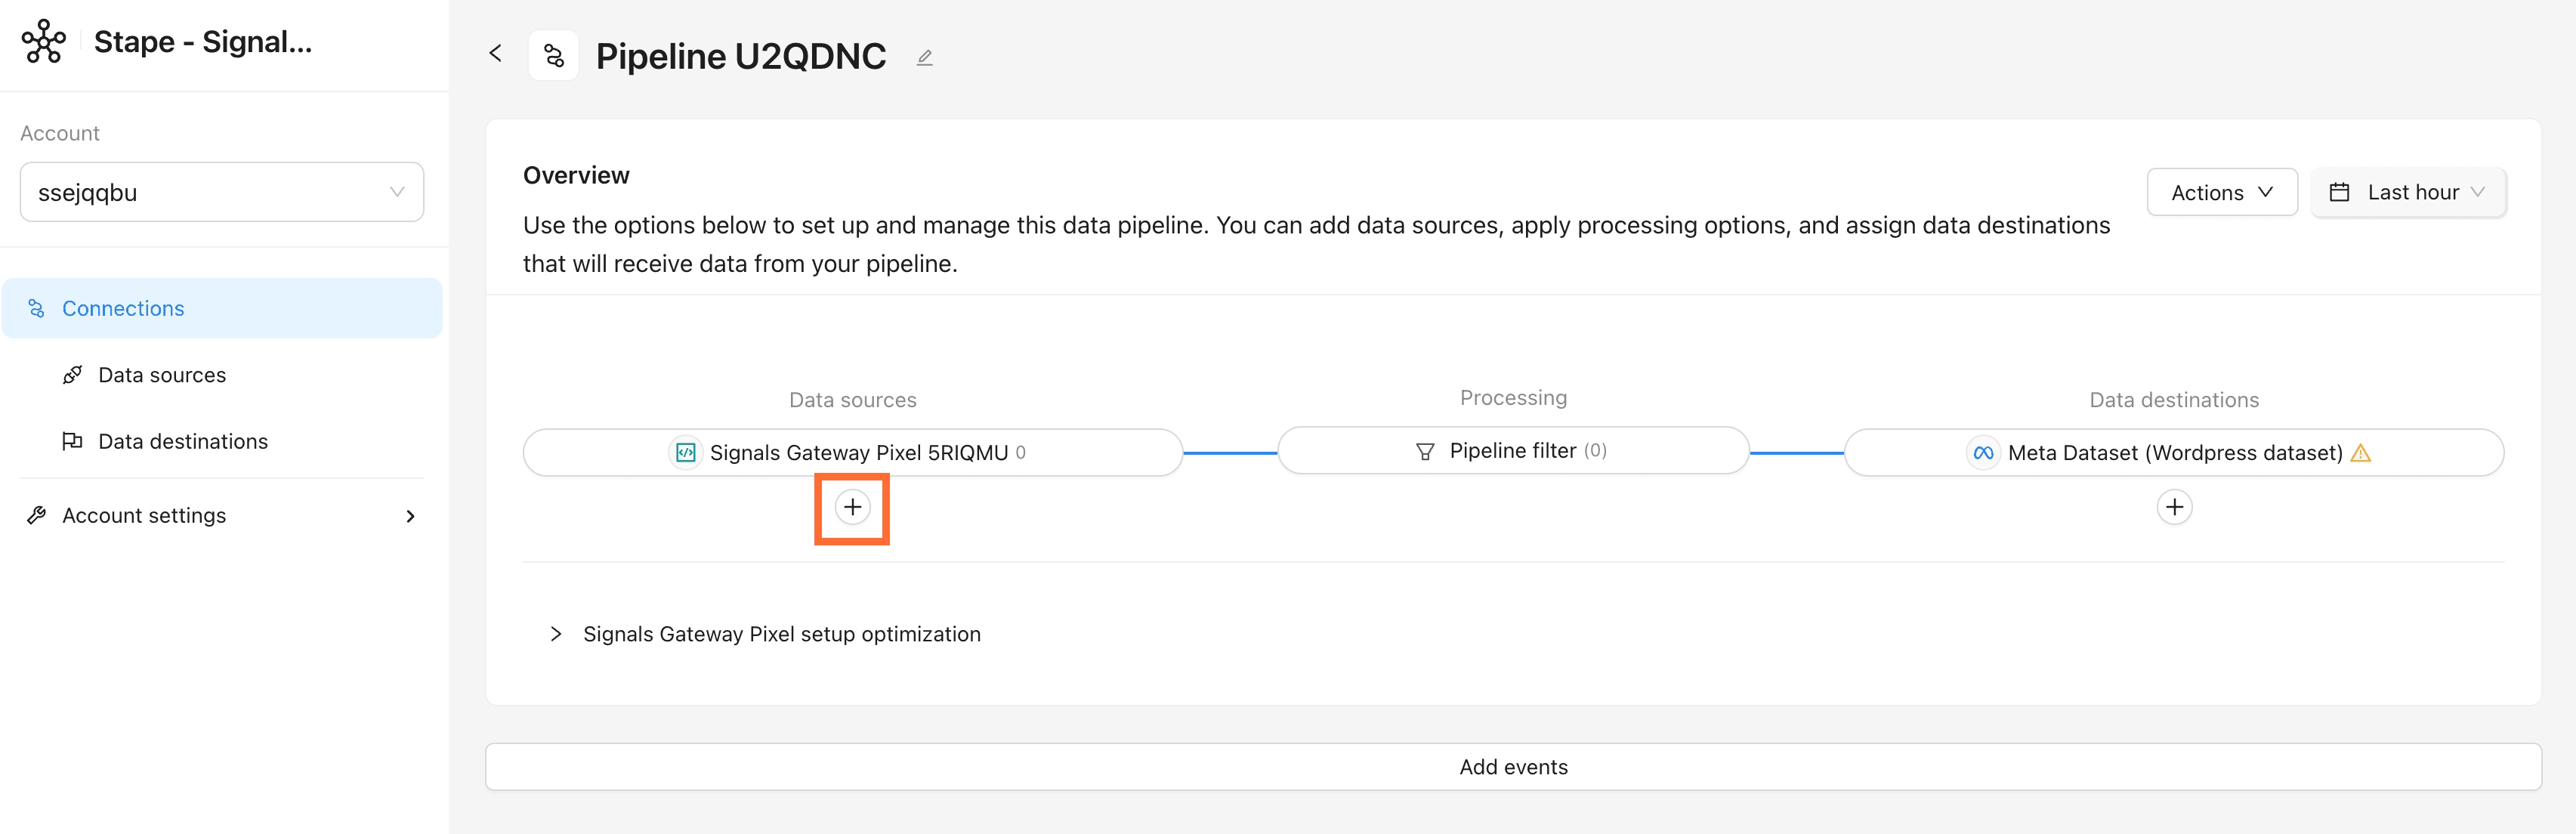Open Meta Dataset (Wordpress dataset) destination
Screen dimensions: 2576x834
(2174, 453)
